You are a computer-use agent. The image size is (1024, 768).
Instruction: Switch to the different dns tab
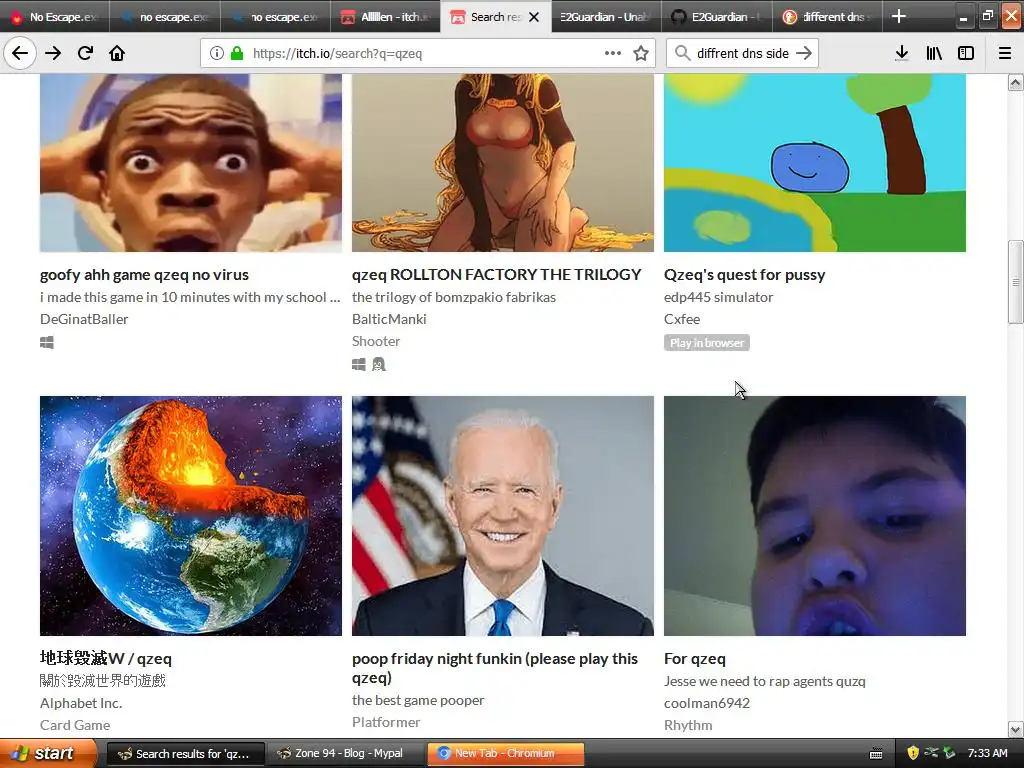(x=827, y=16)
